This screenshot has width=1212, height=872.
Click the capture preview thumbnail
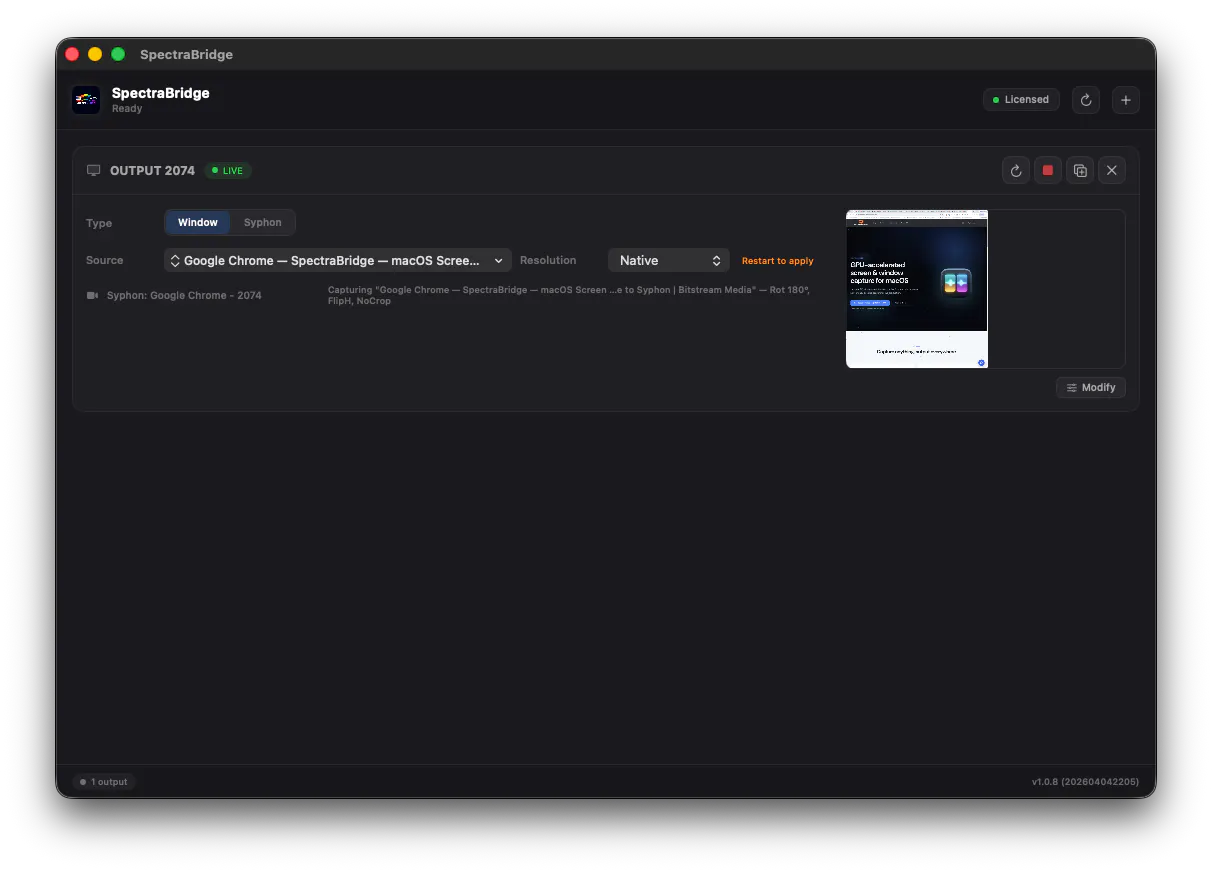coord(917,289)
